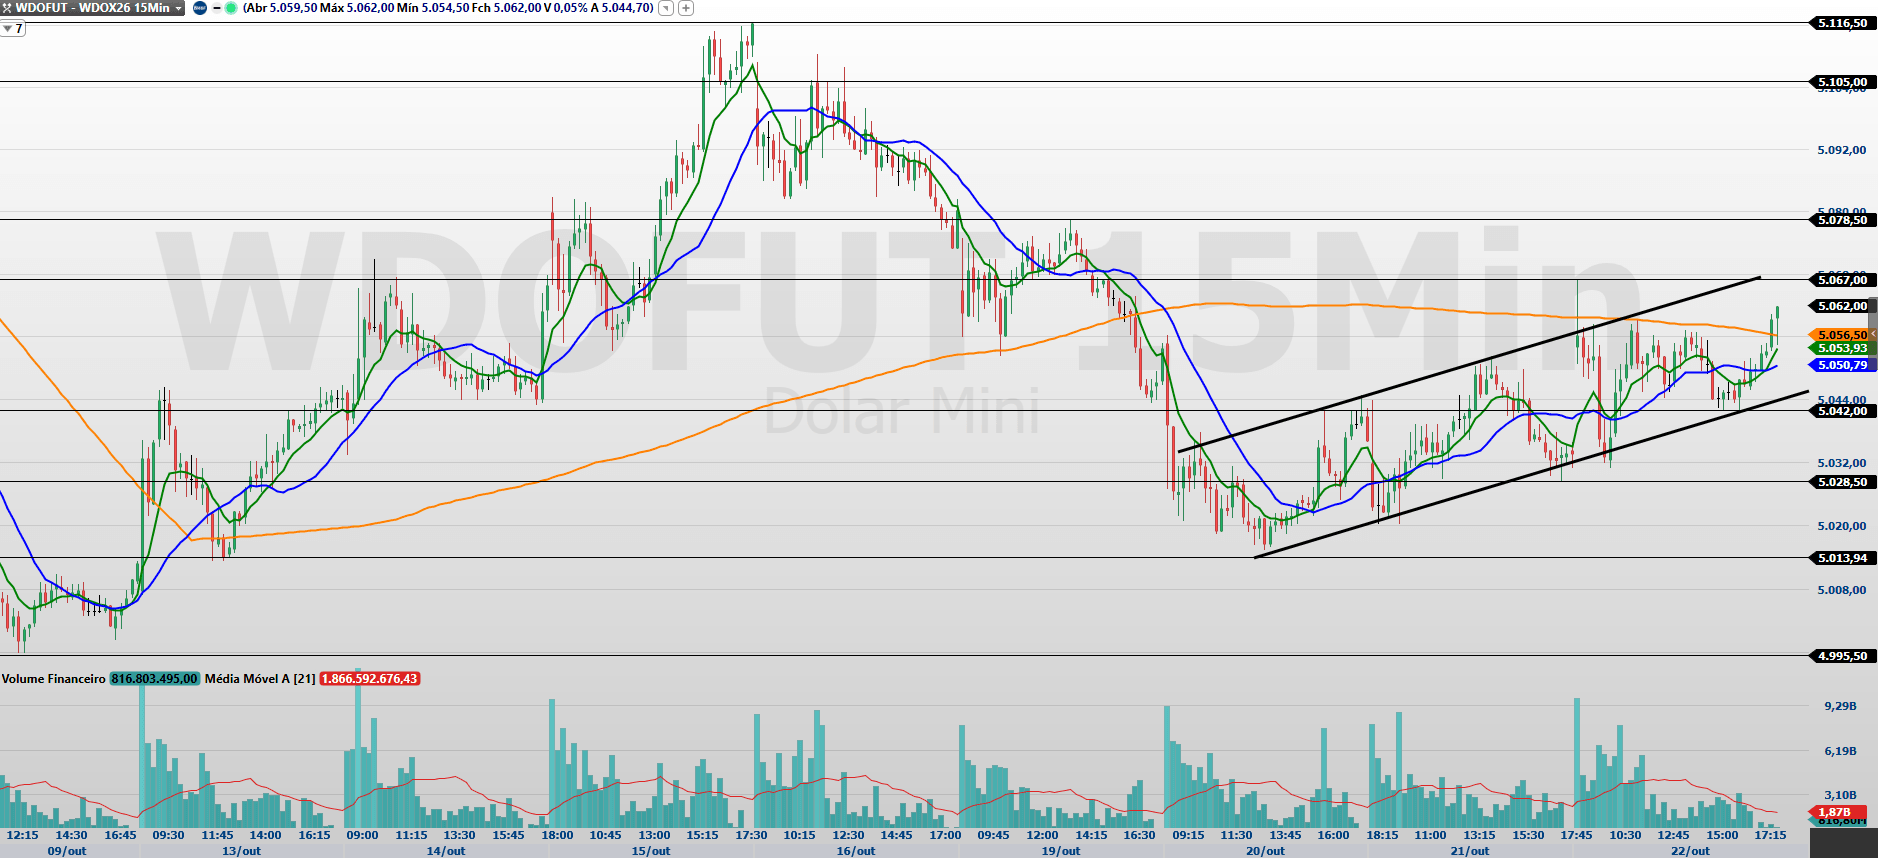Click the 20/out date on the time axis
This screenshot has height=858, width=1878.
[x=1265, y=851]
